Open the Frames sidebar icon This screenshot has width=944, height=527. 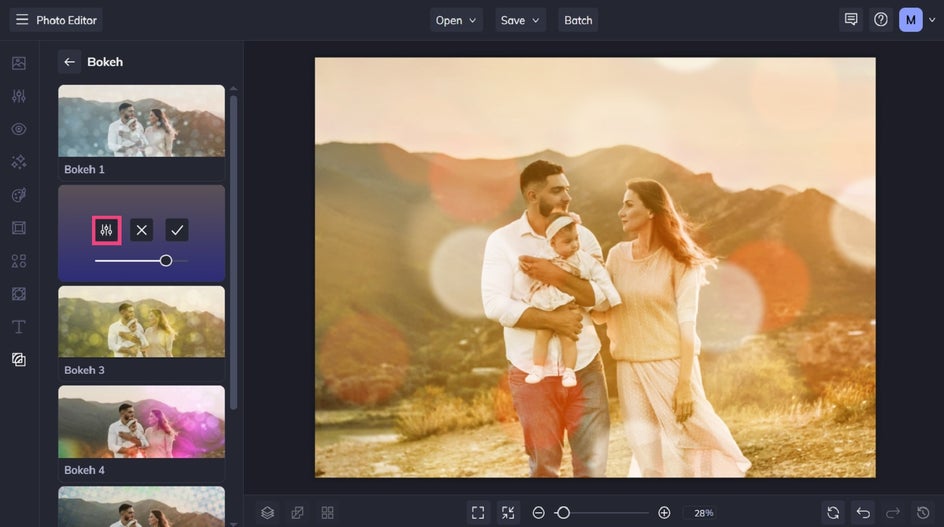tap(19, 228)
